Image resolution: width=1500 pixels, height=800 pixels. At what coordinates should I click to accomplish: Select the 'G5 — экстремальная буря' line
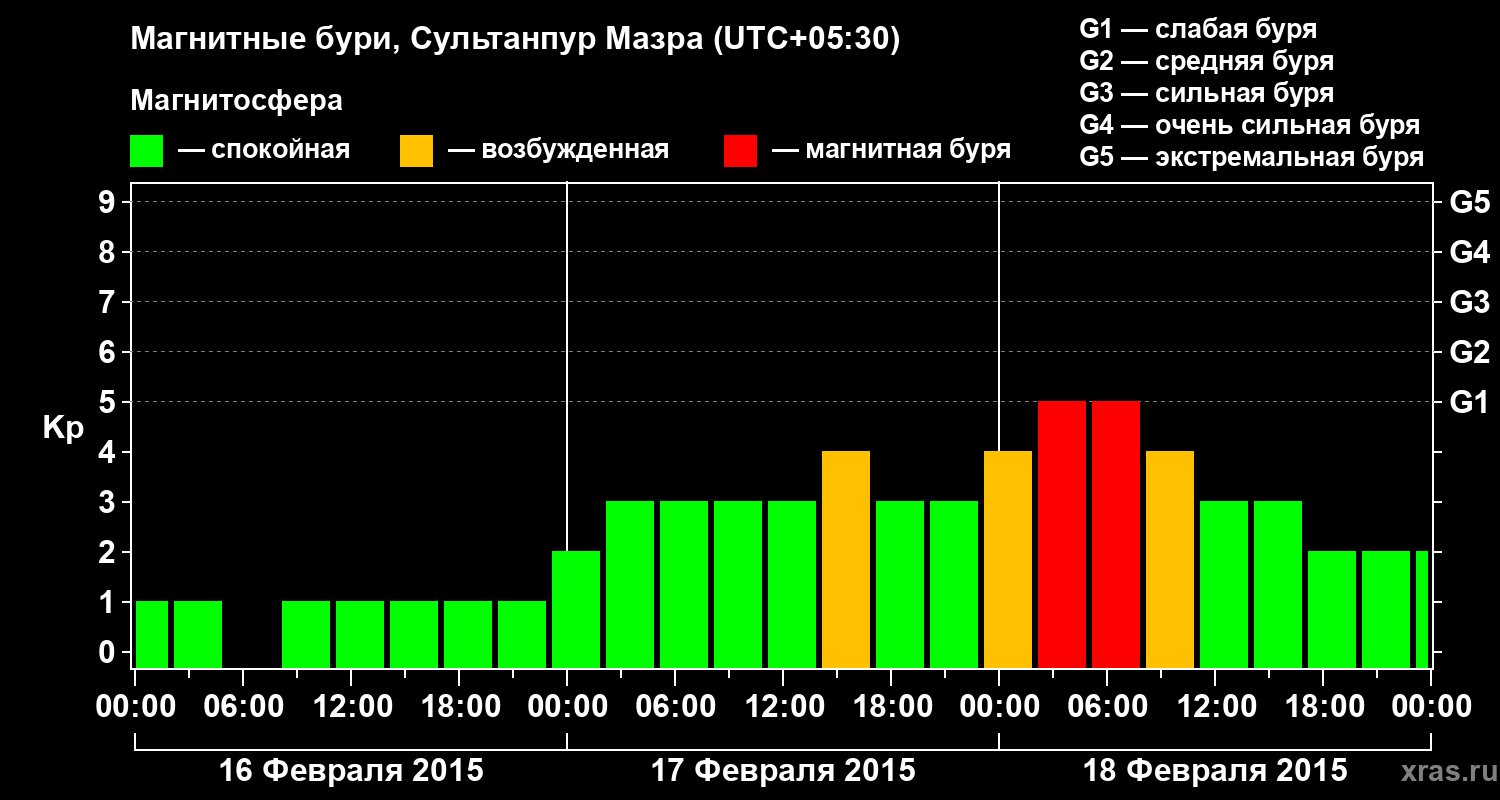point(1251,158)
